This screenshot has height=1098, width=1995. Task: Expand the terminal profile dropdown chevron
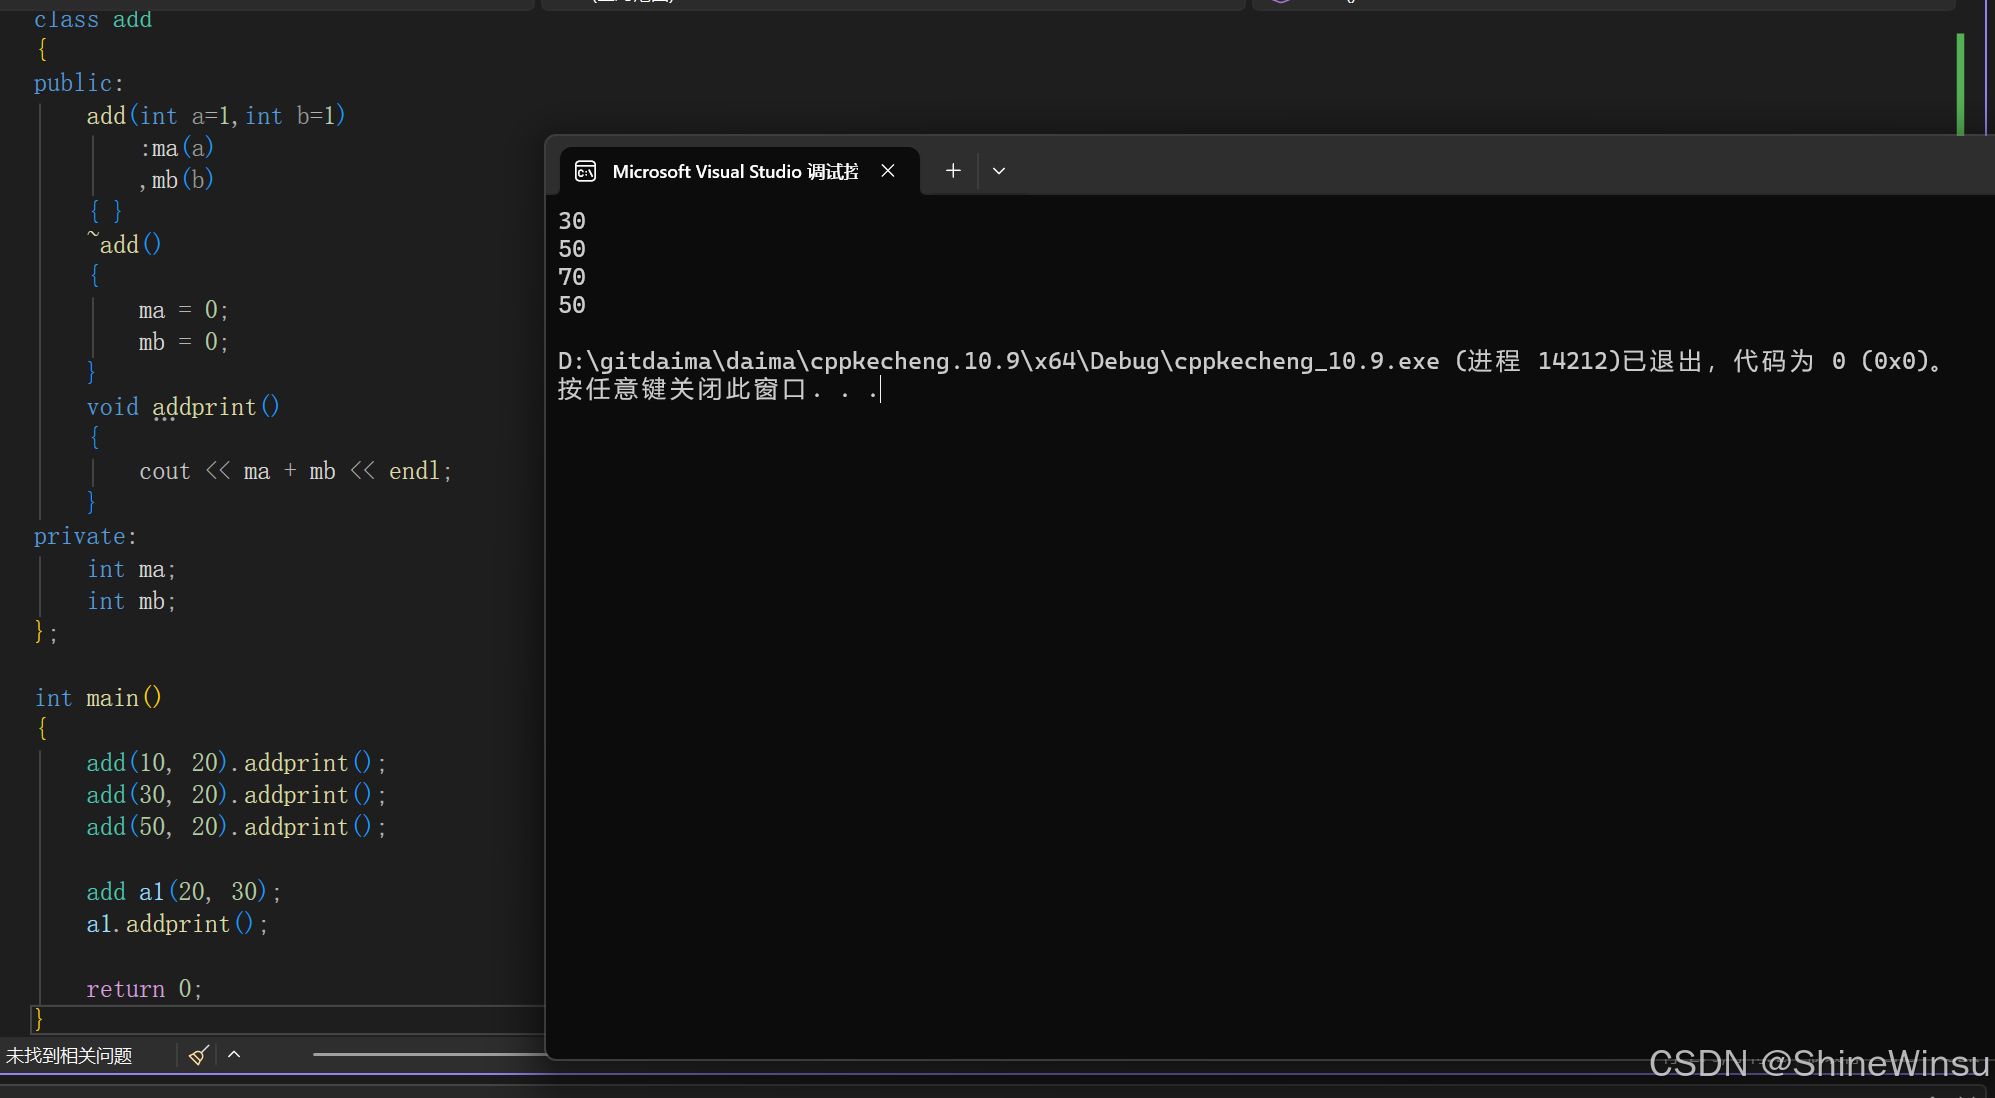click(x=998, y=171)
